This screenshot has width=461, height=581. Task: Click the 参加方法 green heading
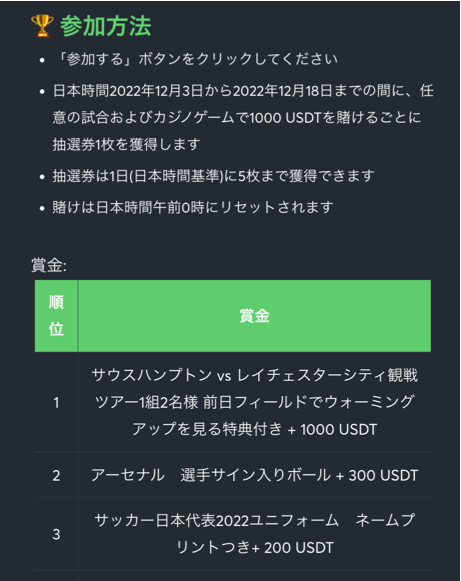(106, 26)
